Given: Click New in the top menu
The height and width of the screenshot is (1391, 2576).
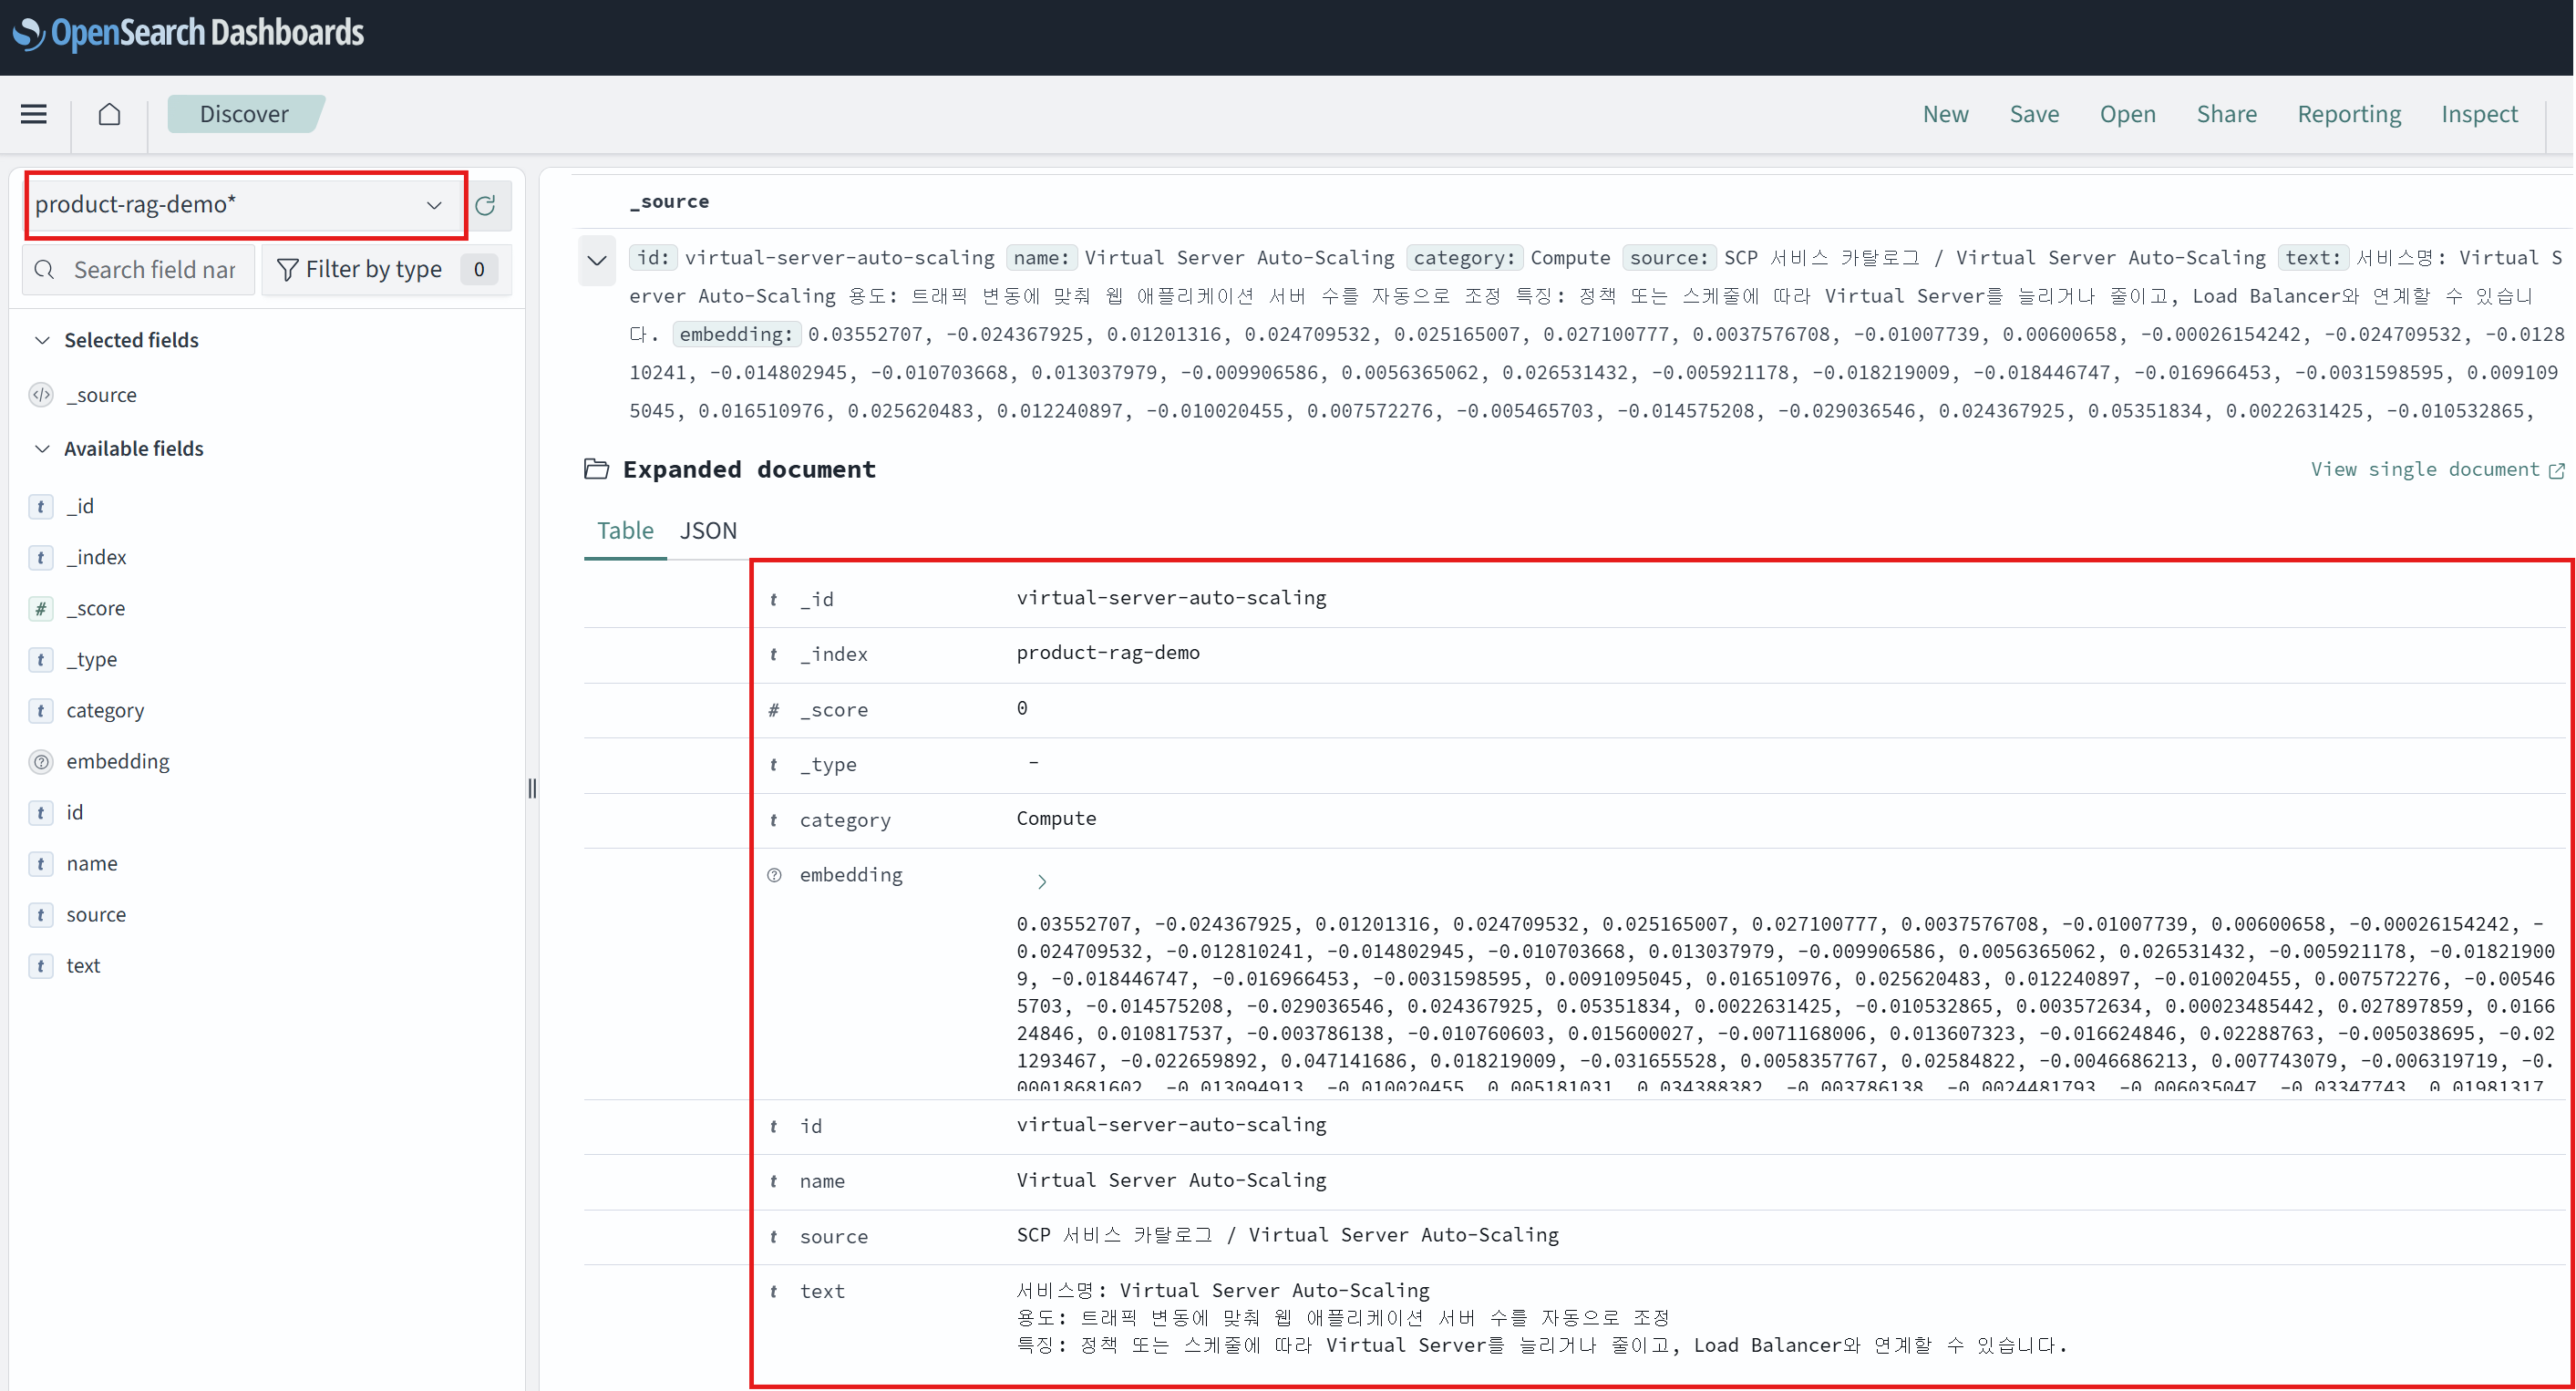Looking at the screenshot, I should click(1945, 114).
